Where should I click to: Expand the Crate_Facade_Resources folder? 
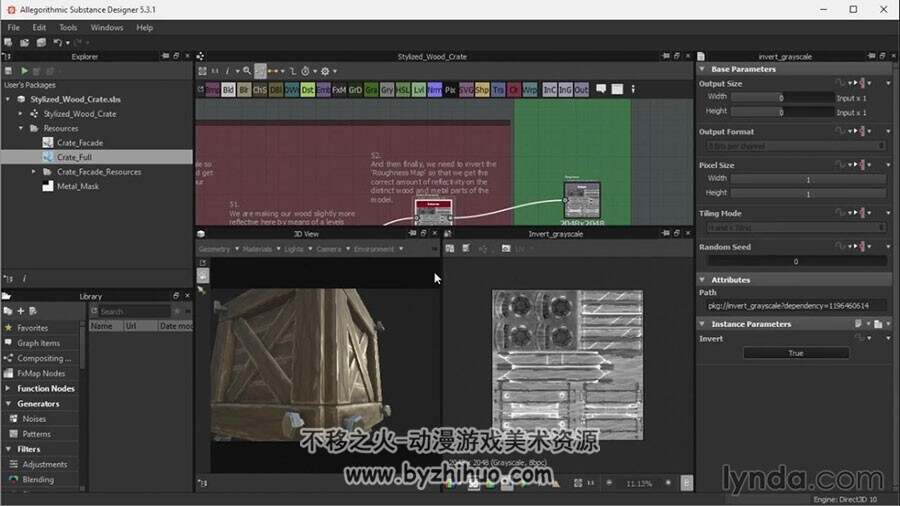[33, 172]
